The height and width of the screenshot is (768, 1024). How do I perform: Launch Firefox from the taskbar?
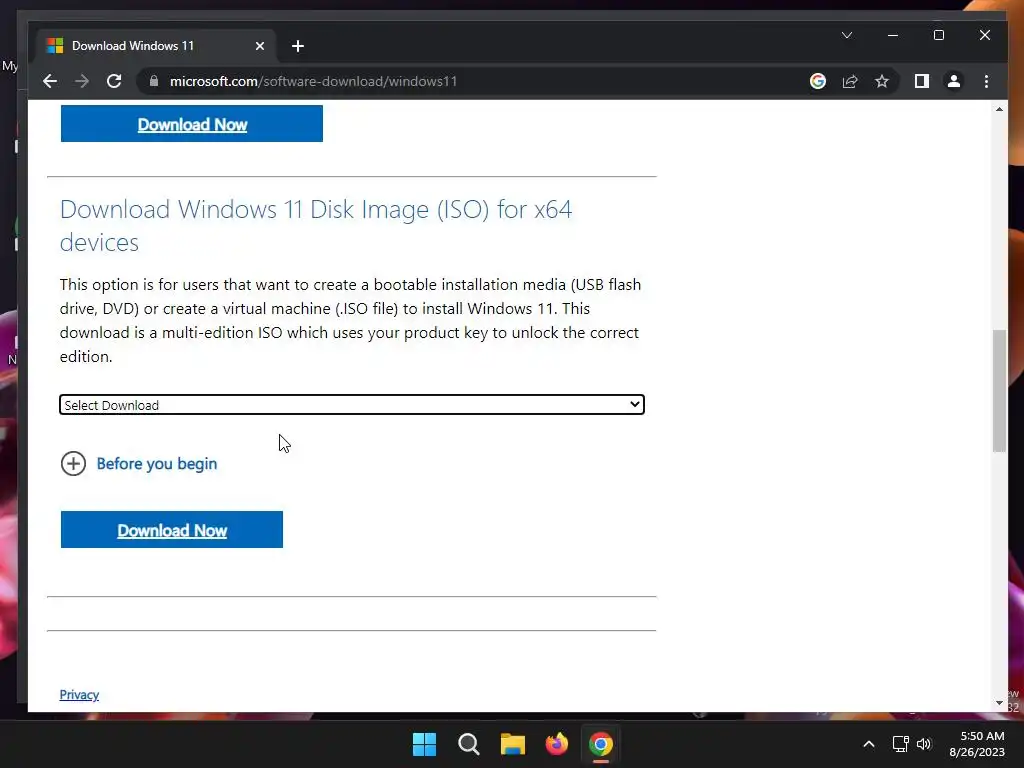557,744
